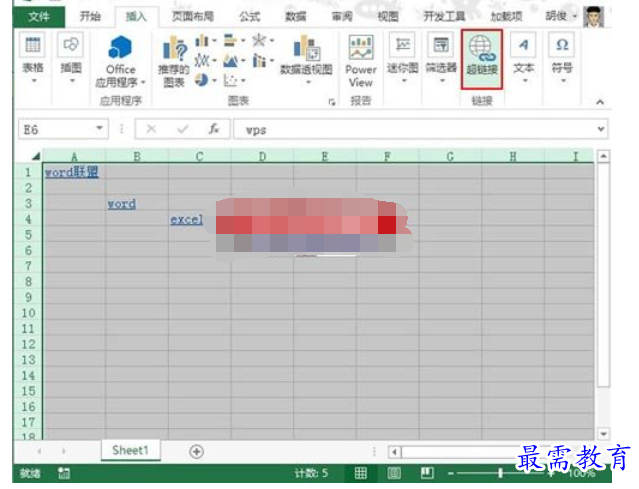The width and height of the screenshot is (639, 489).
Task: Open 数据透视图 dropdown arrow
Action: tap(308, 82)
